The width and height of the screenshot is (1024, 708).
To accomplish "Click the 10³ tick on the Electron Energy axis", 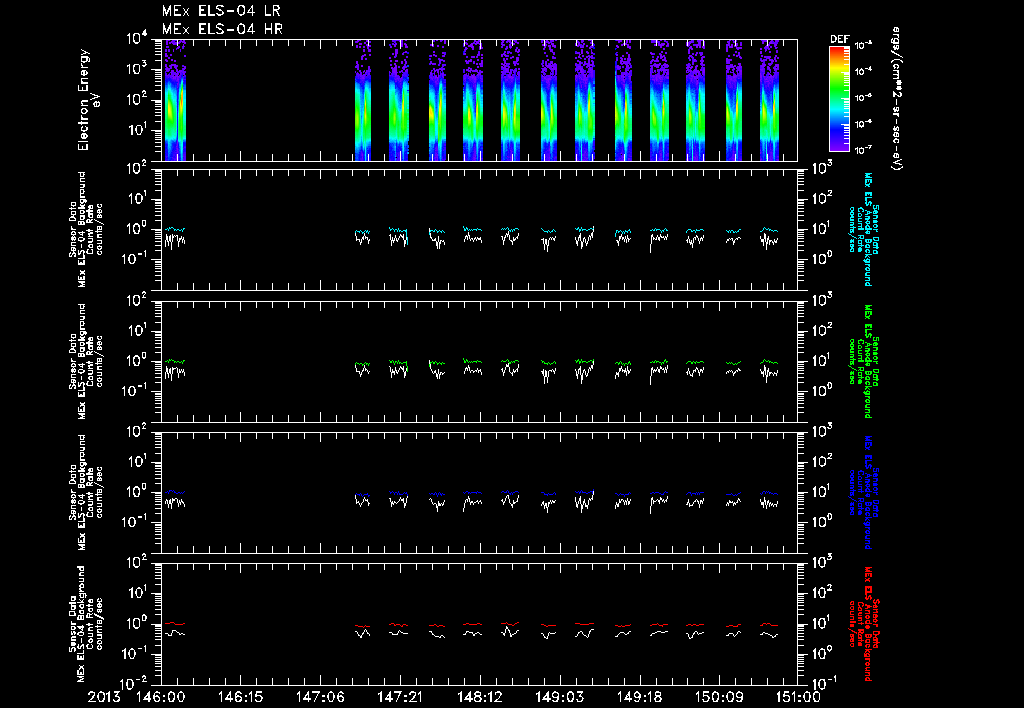I will tap(136, 69).
